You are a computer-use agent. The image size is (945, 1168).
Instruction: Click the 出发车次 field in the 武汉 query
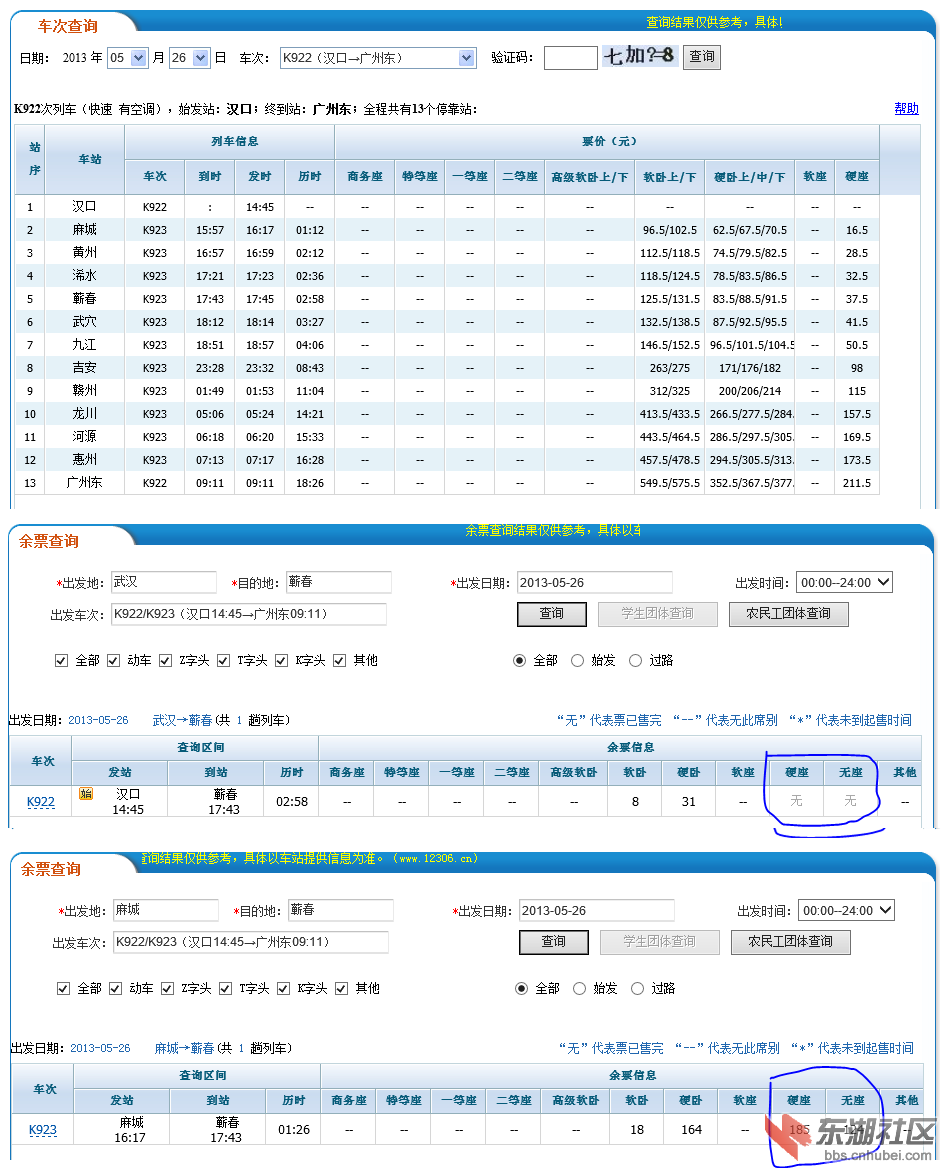click(249, 614)
